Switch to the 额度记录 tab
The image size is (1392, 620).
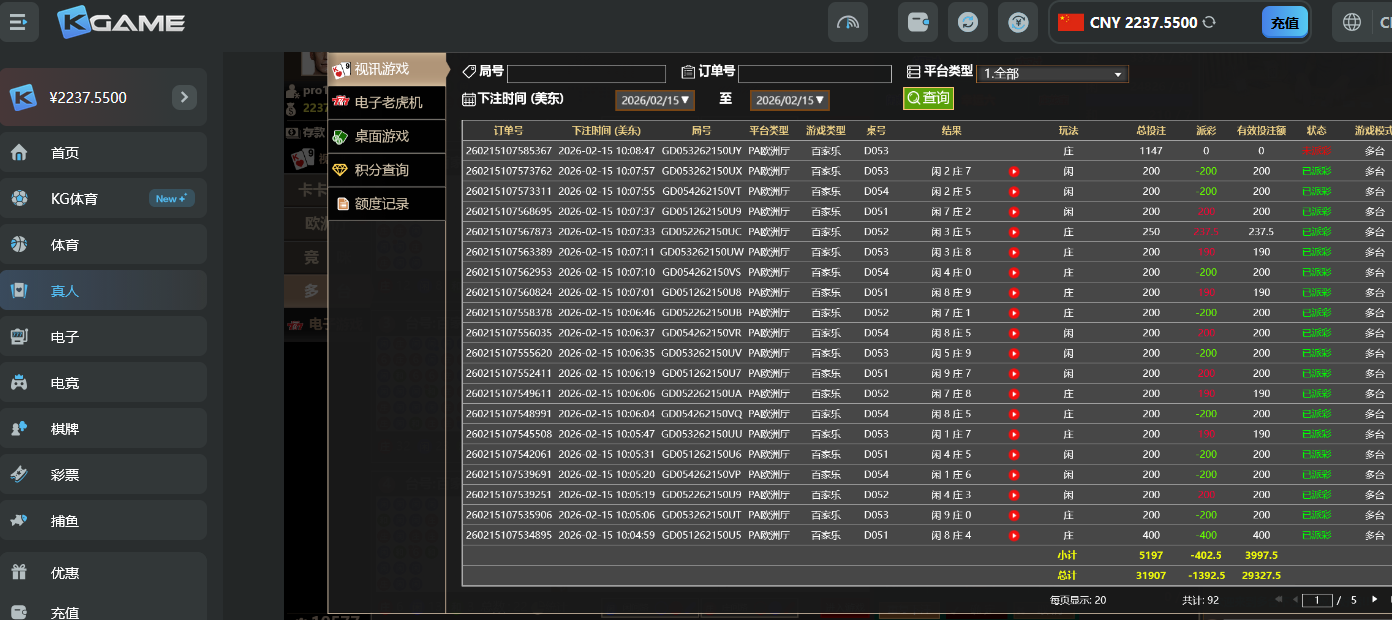(380, 204)
